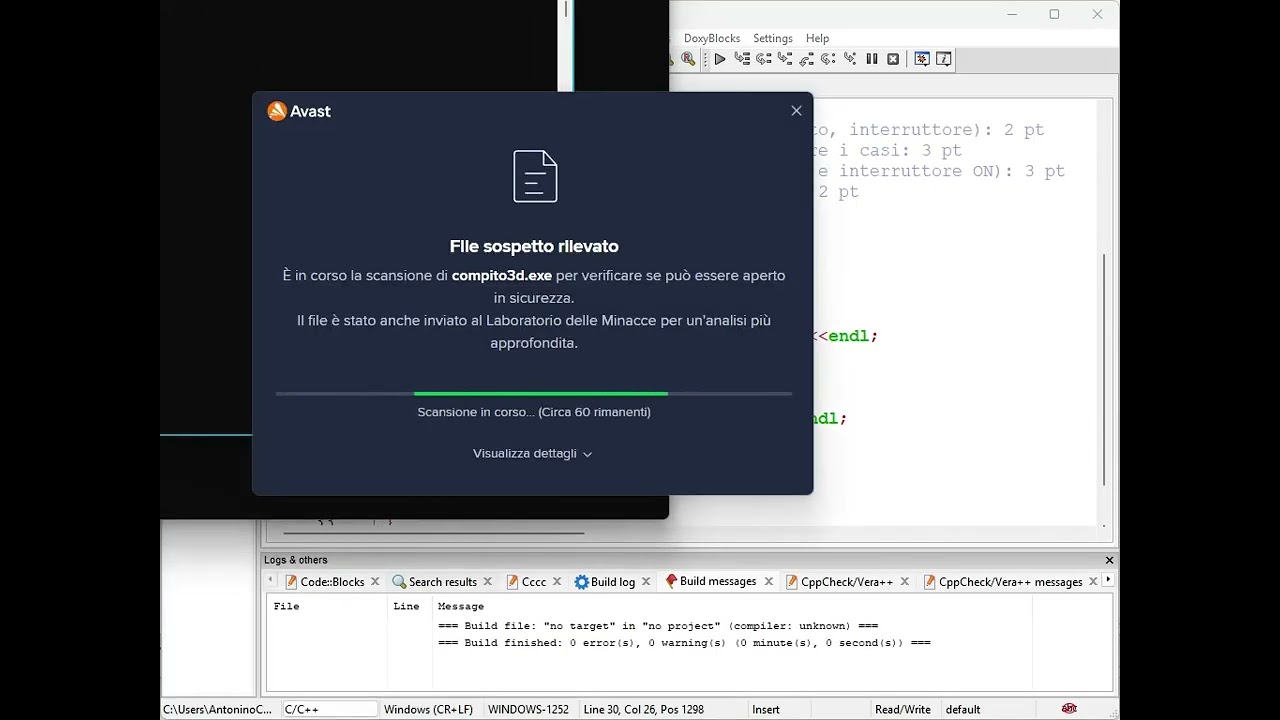Click the Avast scan progress bar
Viewport: 1280px width, 720px height.
click(x=534, y=394)
